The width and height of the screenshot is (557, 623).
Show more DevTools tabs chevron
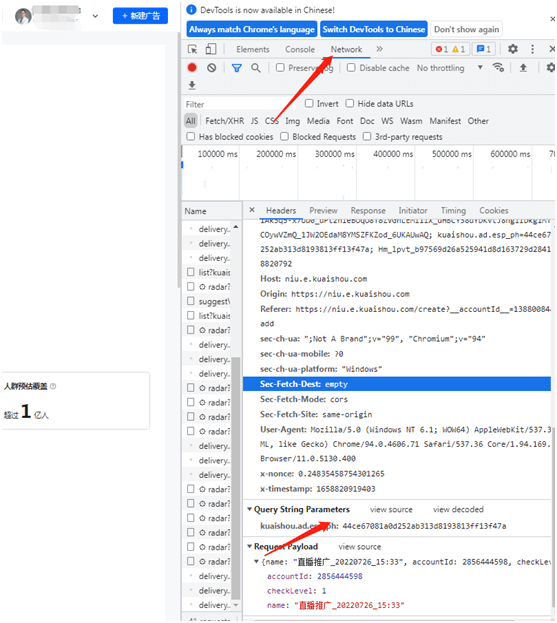pos(379,49)
